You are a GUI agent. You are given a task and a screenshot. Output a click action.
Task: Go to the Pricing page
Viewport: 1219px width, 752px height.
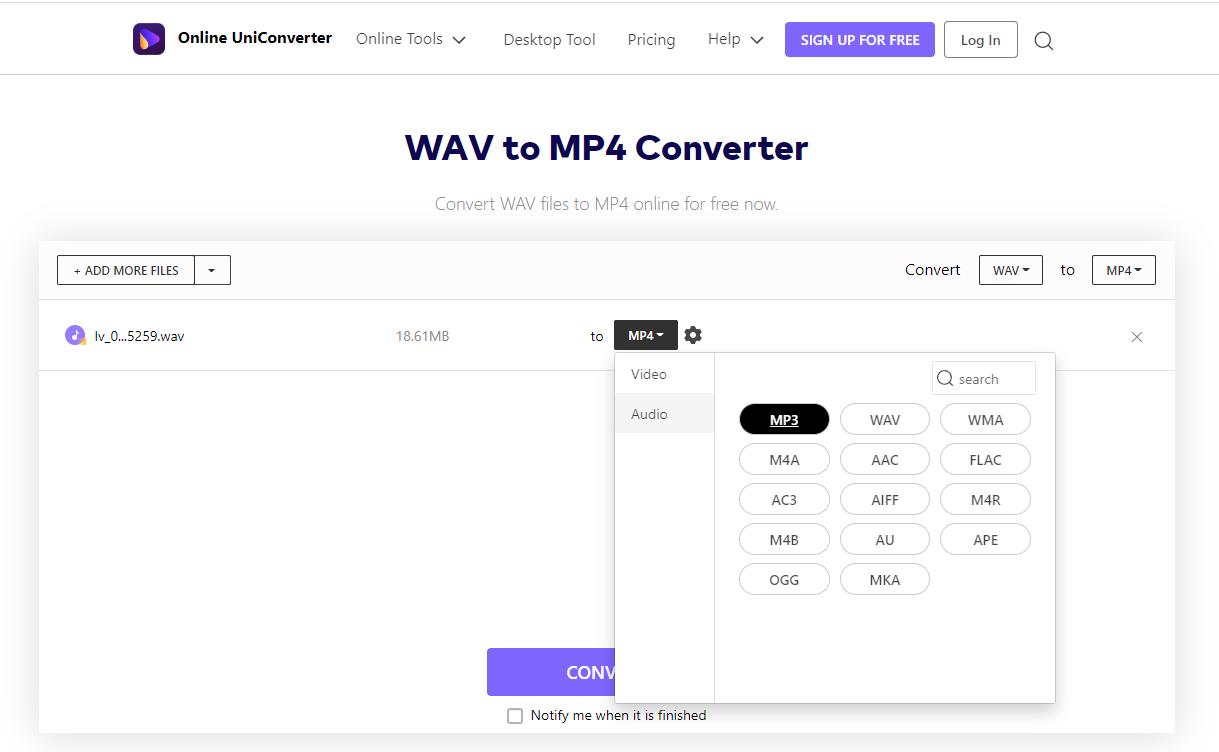(x=651, y=40)
